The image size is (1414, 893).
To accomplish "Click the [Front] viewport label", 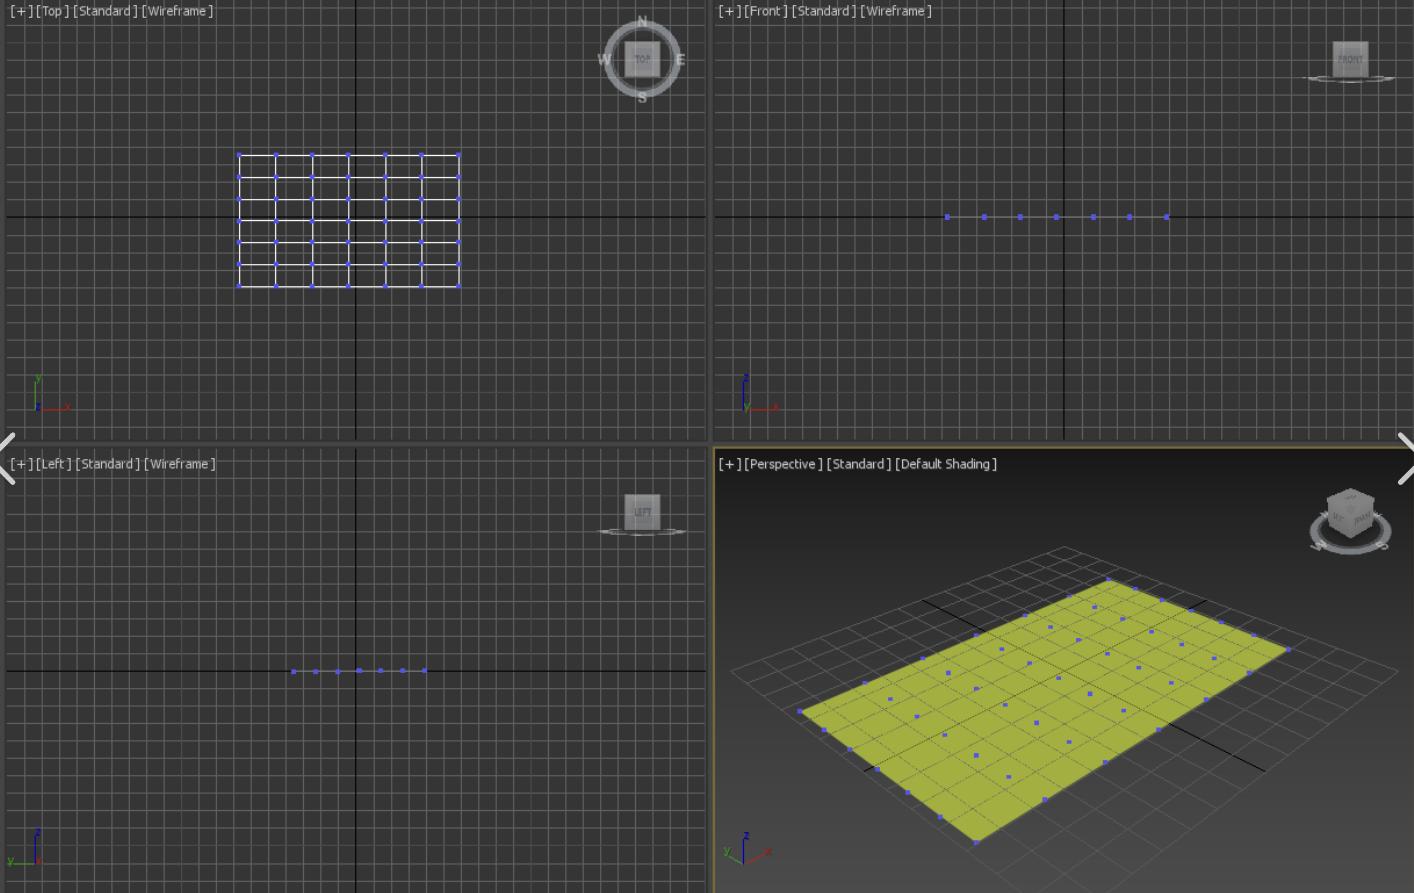I will click(x=765, y=11).
